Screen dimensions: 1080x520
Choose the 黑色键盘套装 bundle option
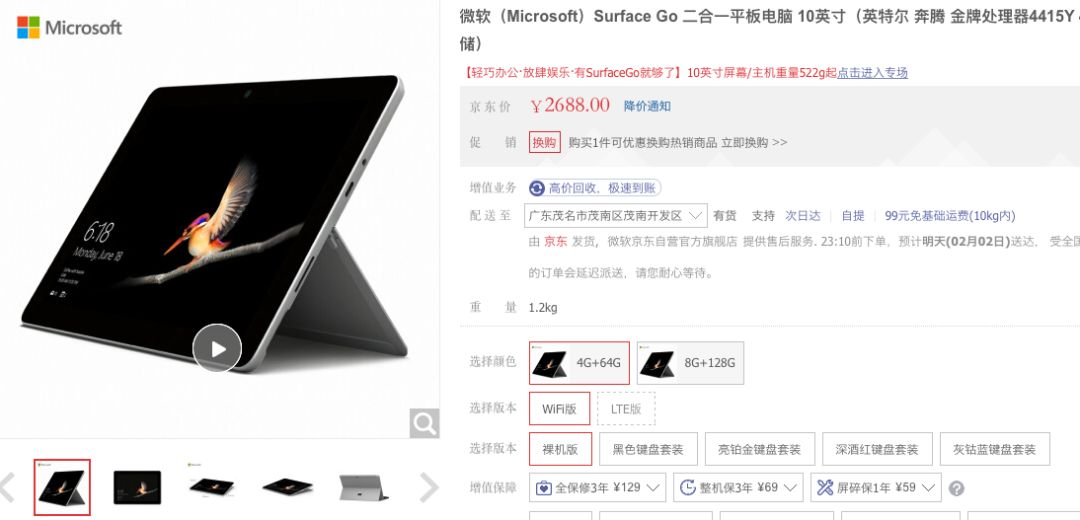tap(648, 449)
